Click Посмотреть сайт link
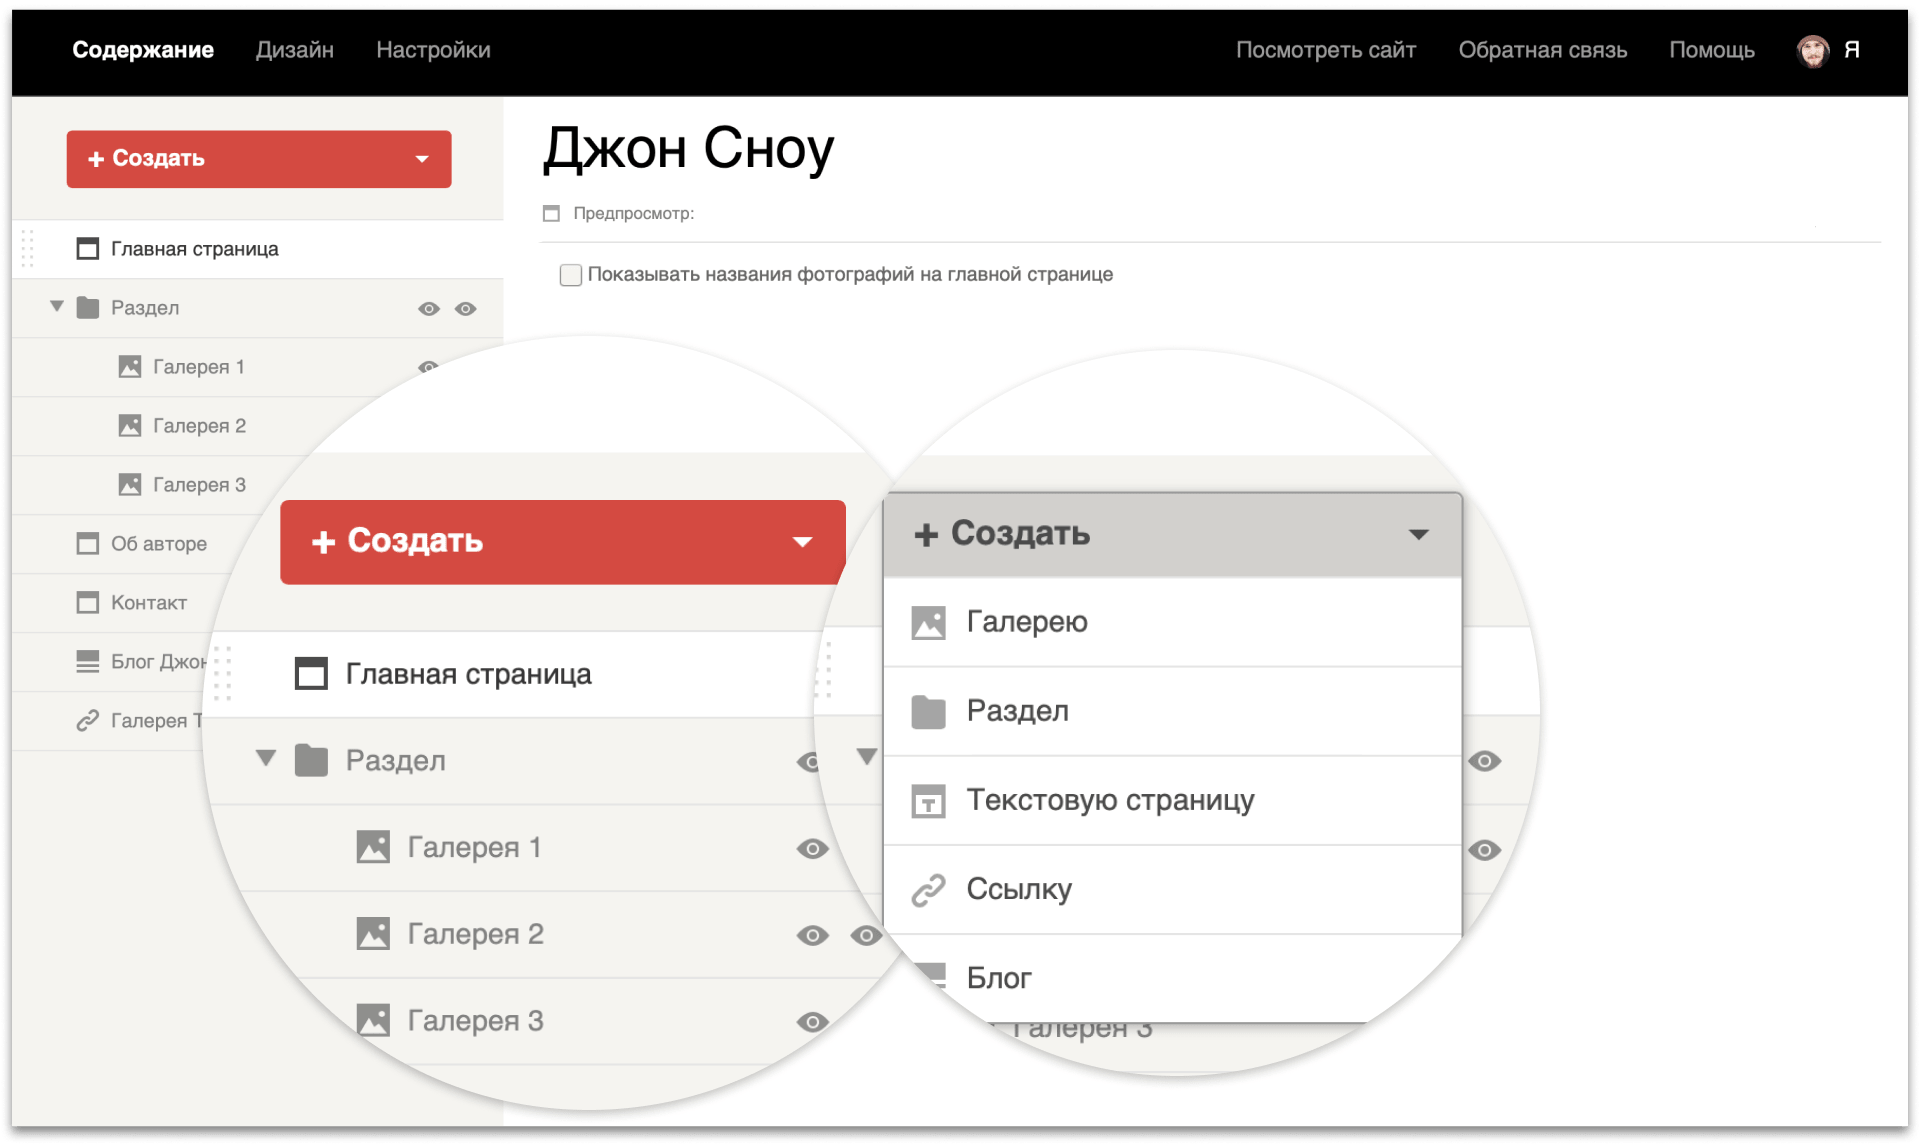Viewport: 1920px width, 1148px height. [1325, 50]
